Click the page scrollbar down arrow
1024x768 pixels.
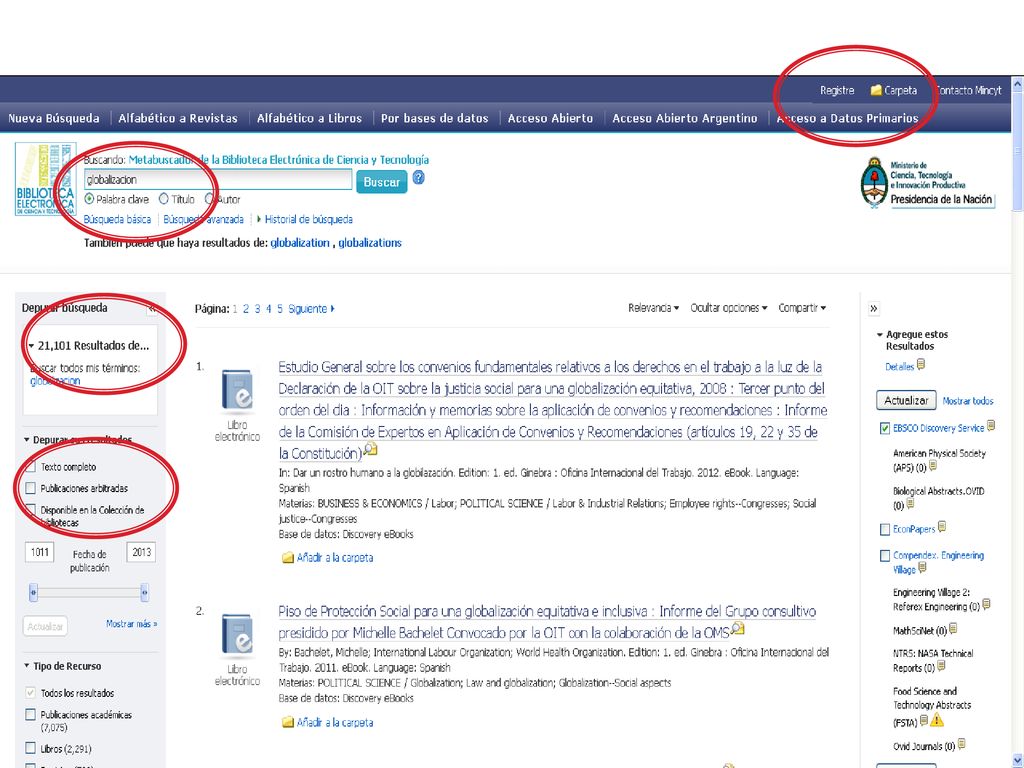coord(1017,761)
